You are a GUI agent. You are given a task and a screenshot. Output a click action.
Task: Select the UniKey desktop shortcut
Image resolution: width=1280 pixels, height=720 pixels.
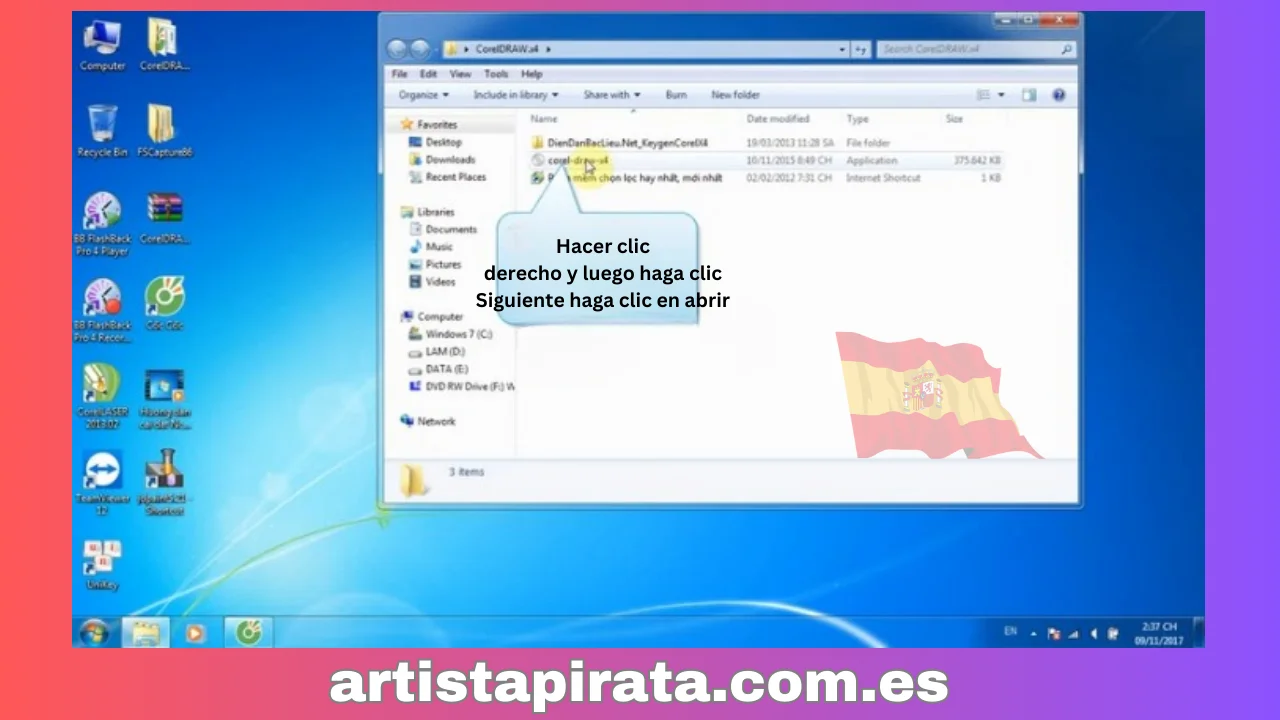pos(102,564)
